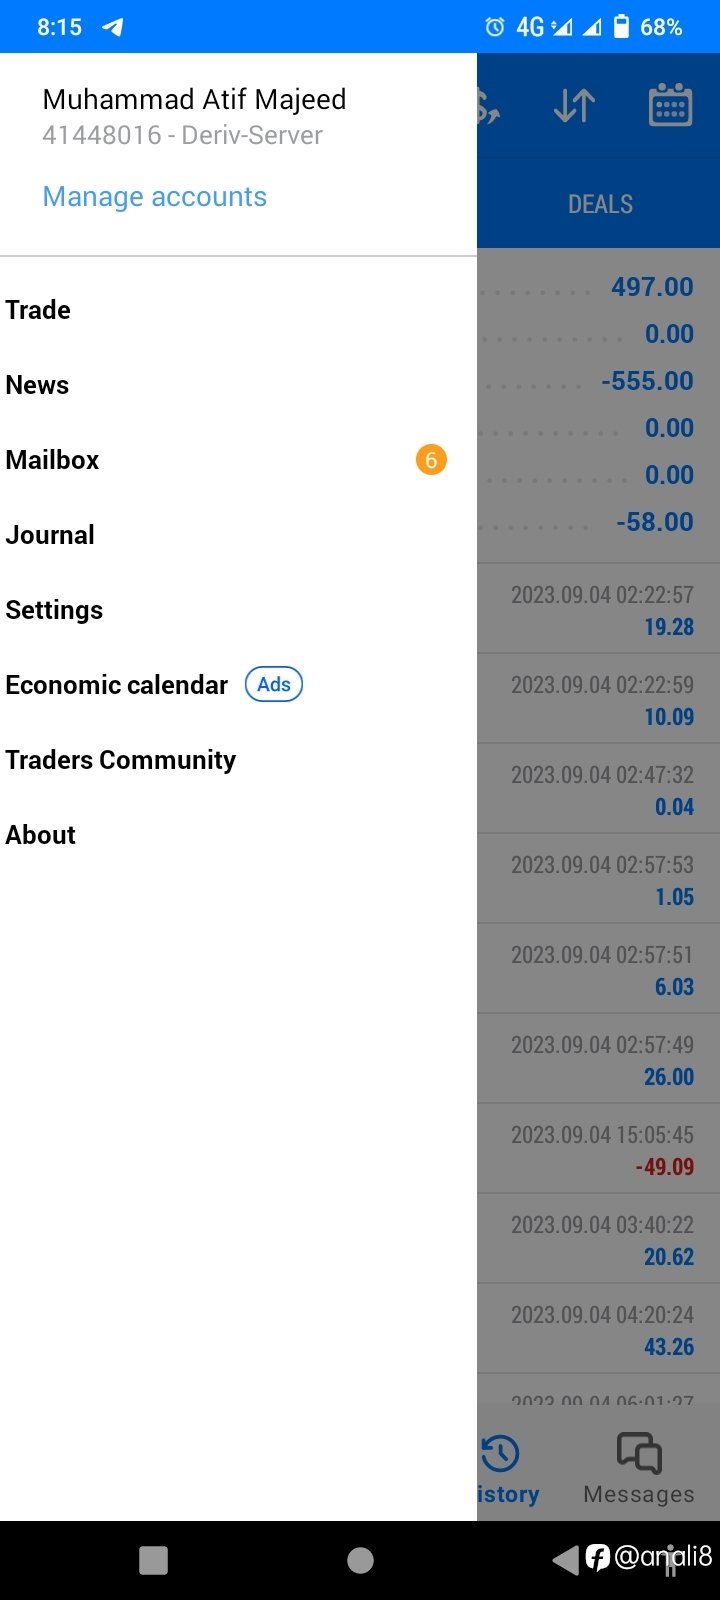Open the Settings menu item
Viewport: 720px width, 1600px height.
click(238, 610)
